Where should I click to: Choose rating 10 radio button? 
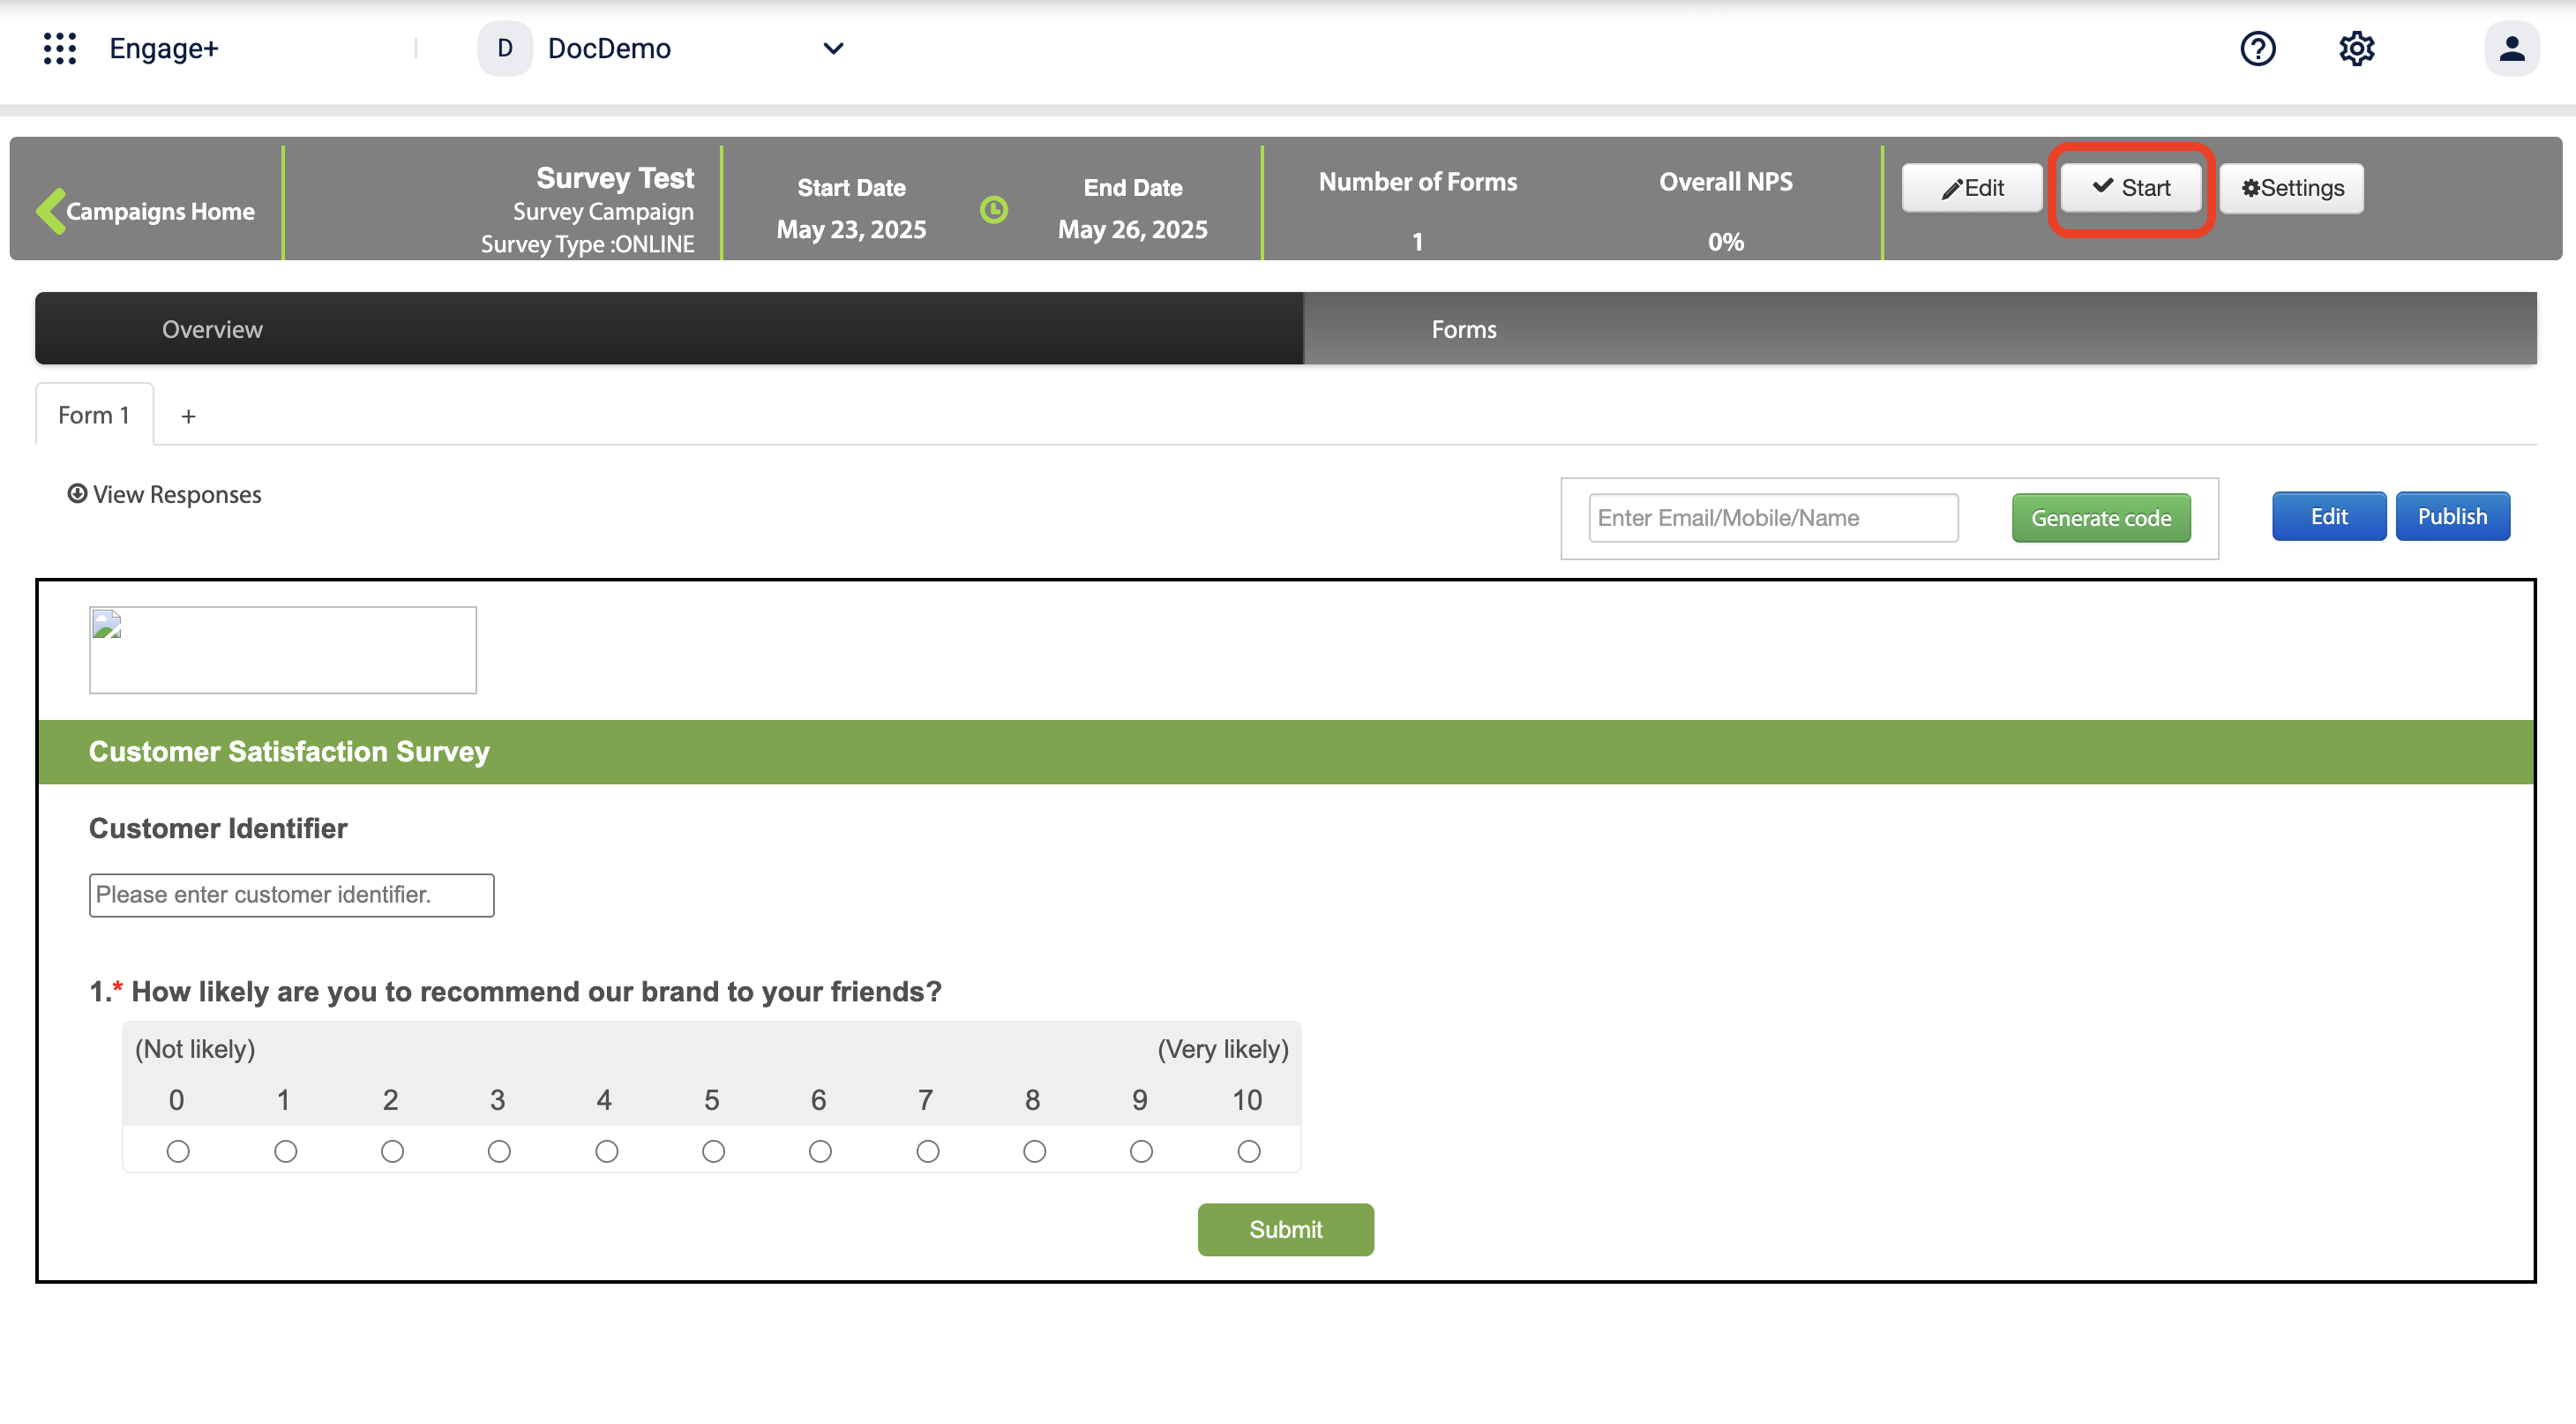click(1248, 1151)
